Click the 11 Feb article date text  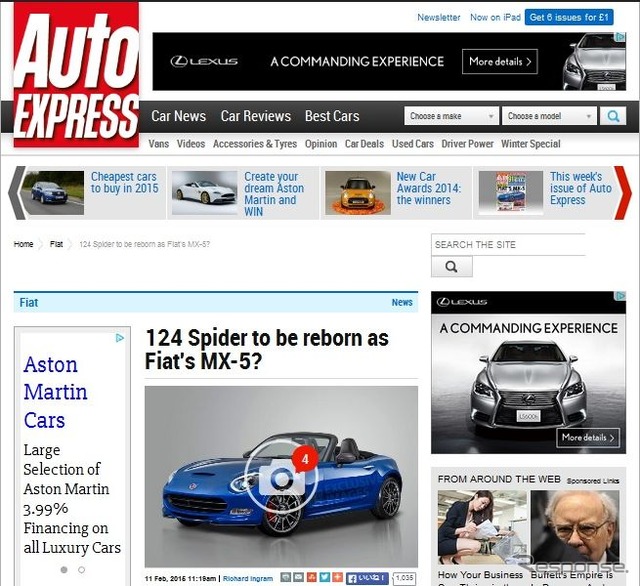pyautogui.click(x=180, y=578)
